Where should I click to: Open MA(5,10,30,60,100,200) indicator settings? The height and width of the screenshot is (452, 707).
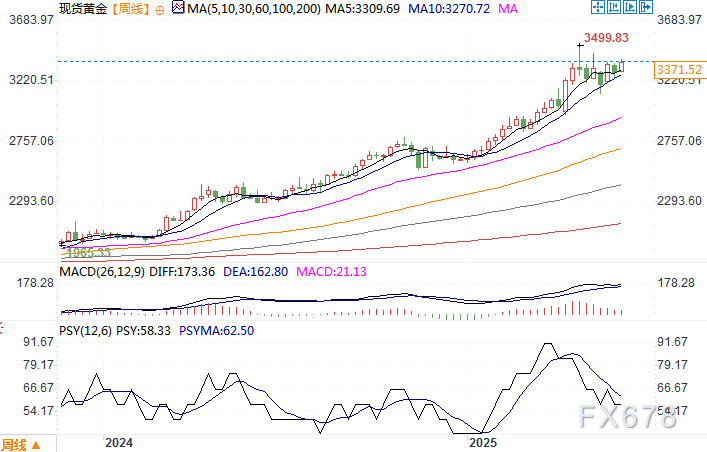click(246, 9)
